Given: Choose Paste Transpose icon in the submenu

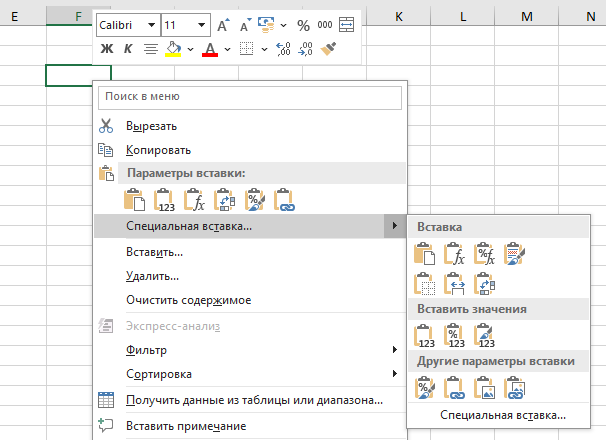Looking at the screenshot, I should pyautogui.click(x=486, y=286).
